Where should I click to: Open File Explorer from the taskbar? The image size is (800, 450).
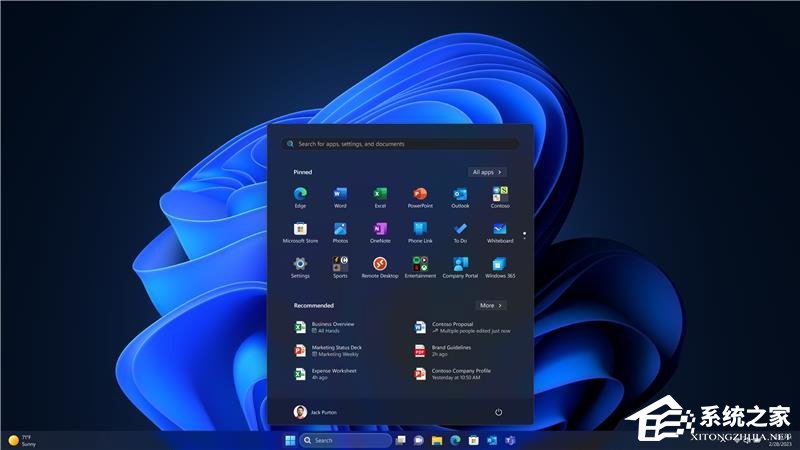pyautogui.click(x=437, y=440)
